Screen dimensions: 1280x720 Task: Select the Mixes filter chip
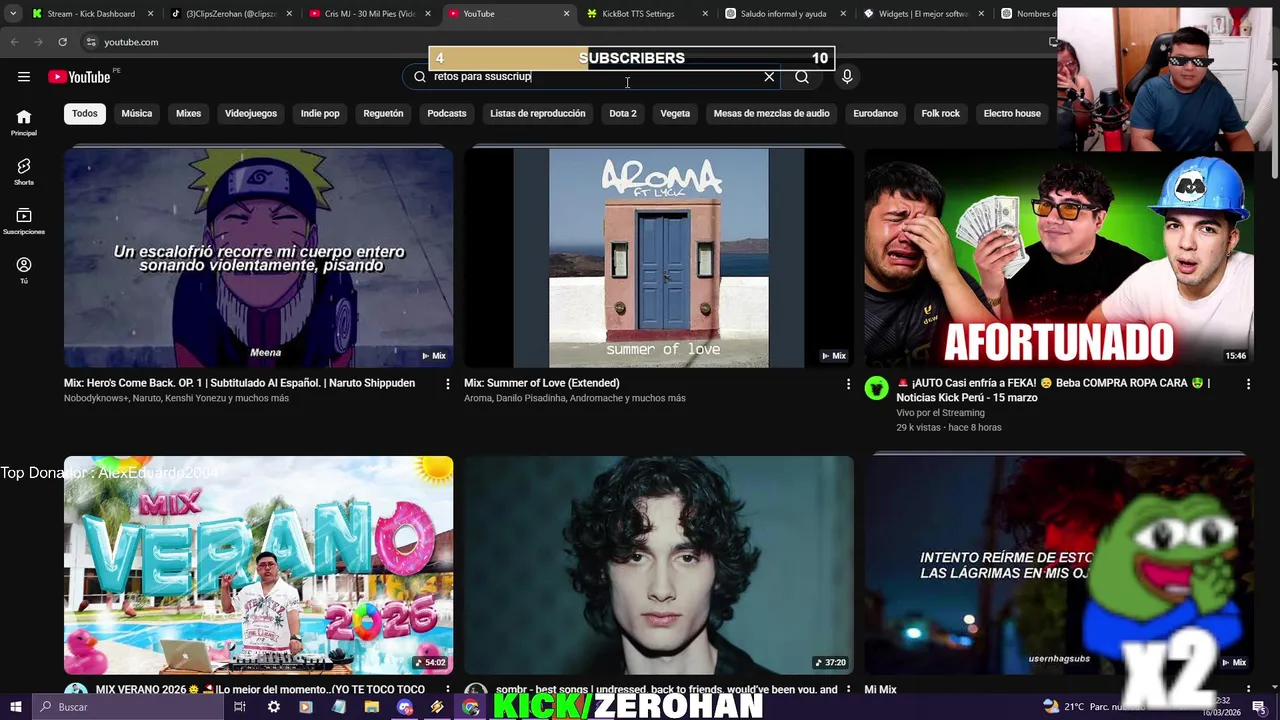(189, 113)
